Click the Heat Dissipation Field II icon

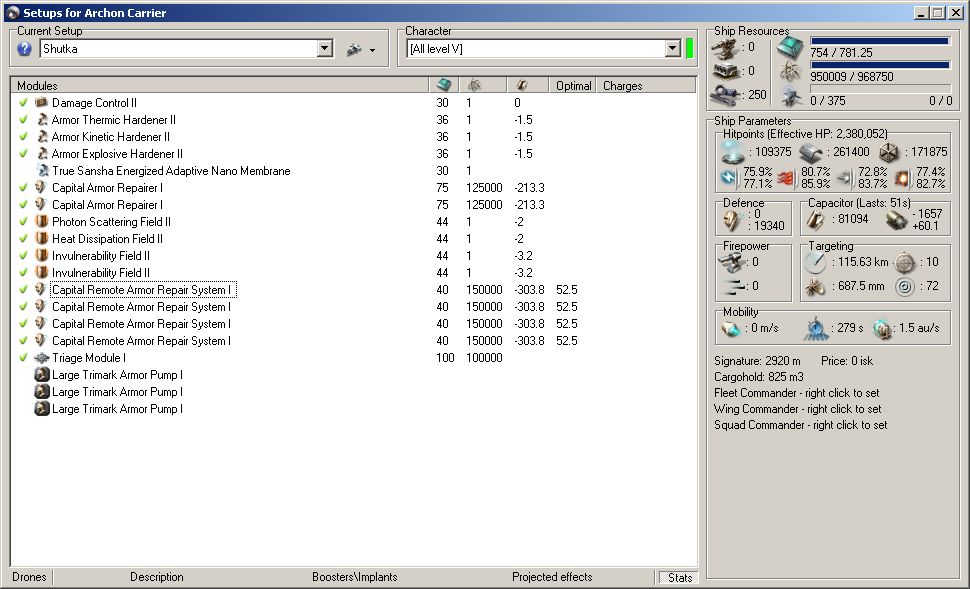(x=42, y=239)
